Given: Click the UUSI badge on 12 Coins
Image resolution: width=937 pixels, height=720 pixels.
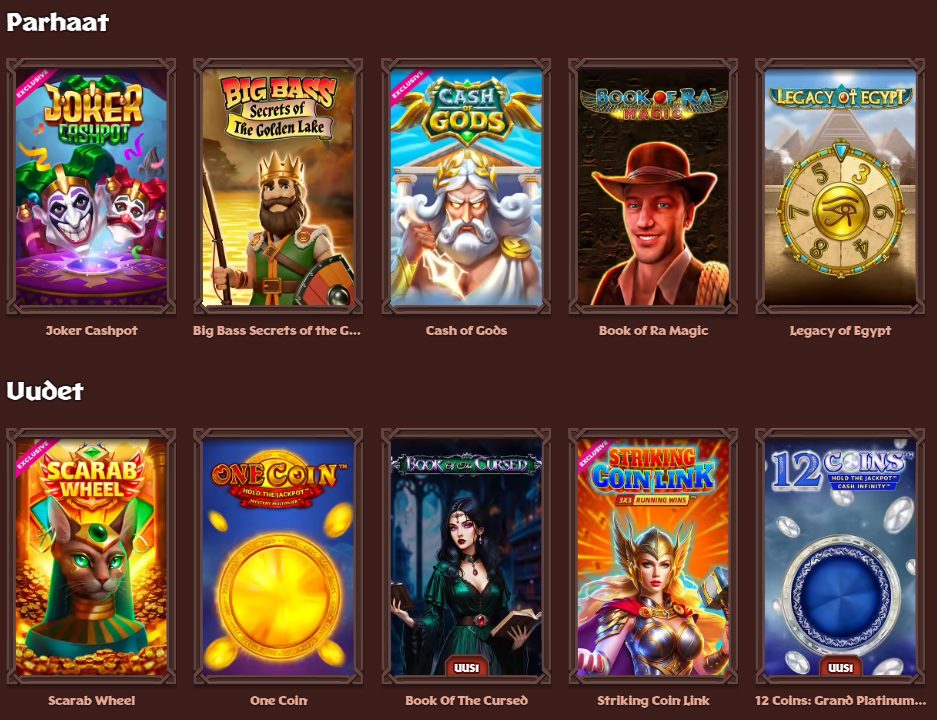Looking at the screenshot, I should click(840, 667).
